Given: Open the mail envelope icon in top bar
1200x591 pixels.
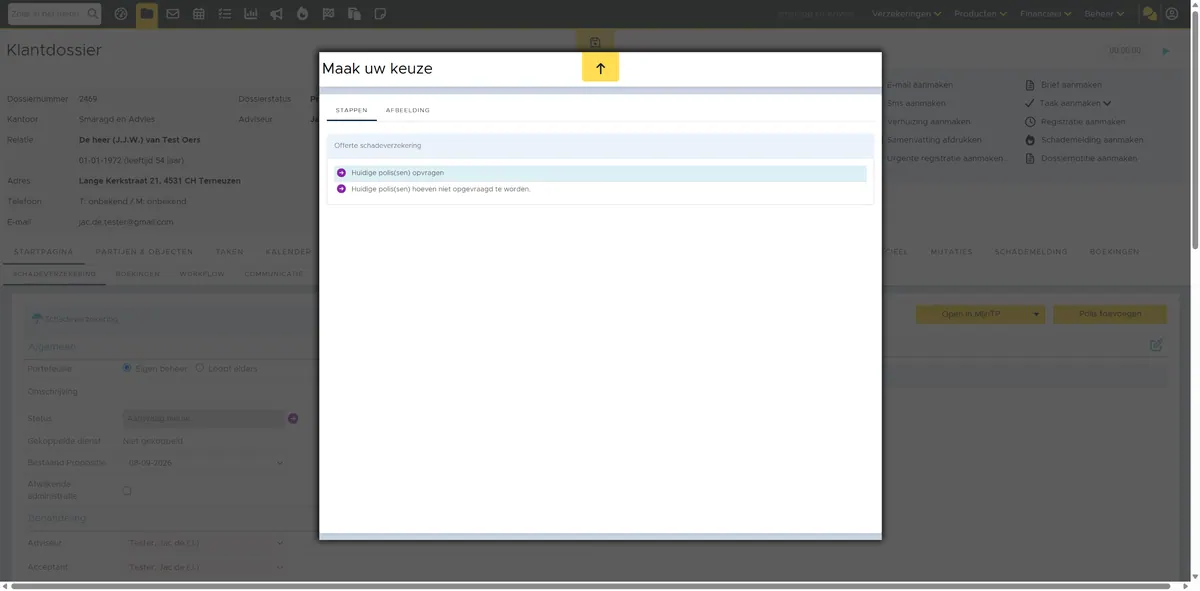Looking at the screenshot, I should pyautogui.click(x=173, y=14).
